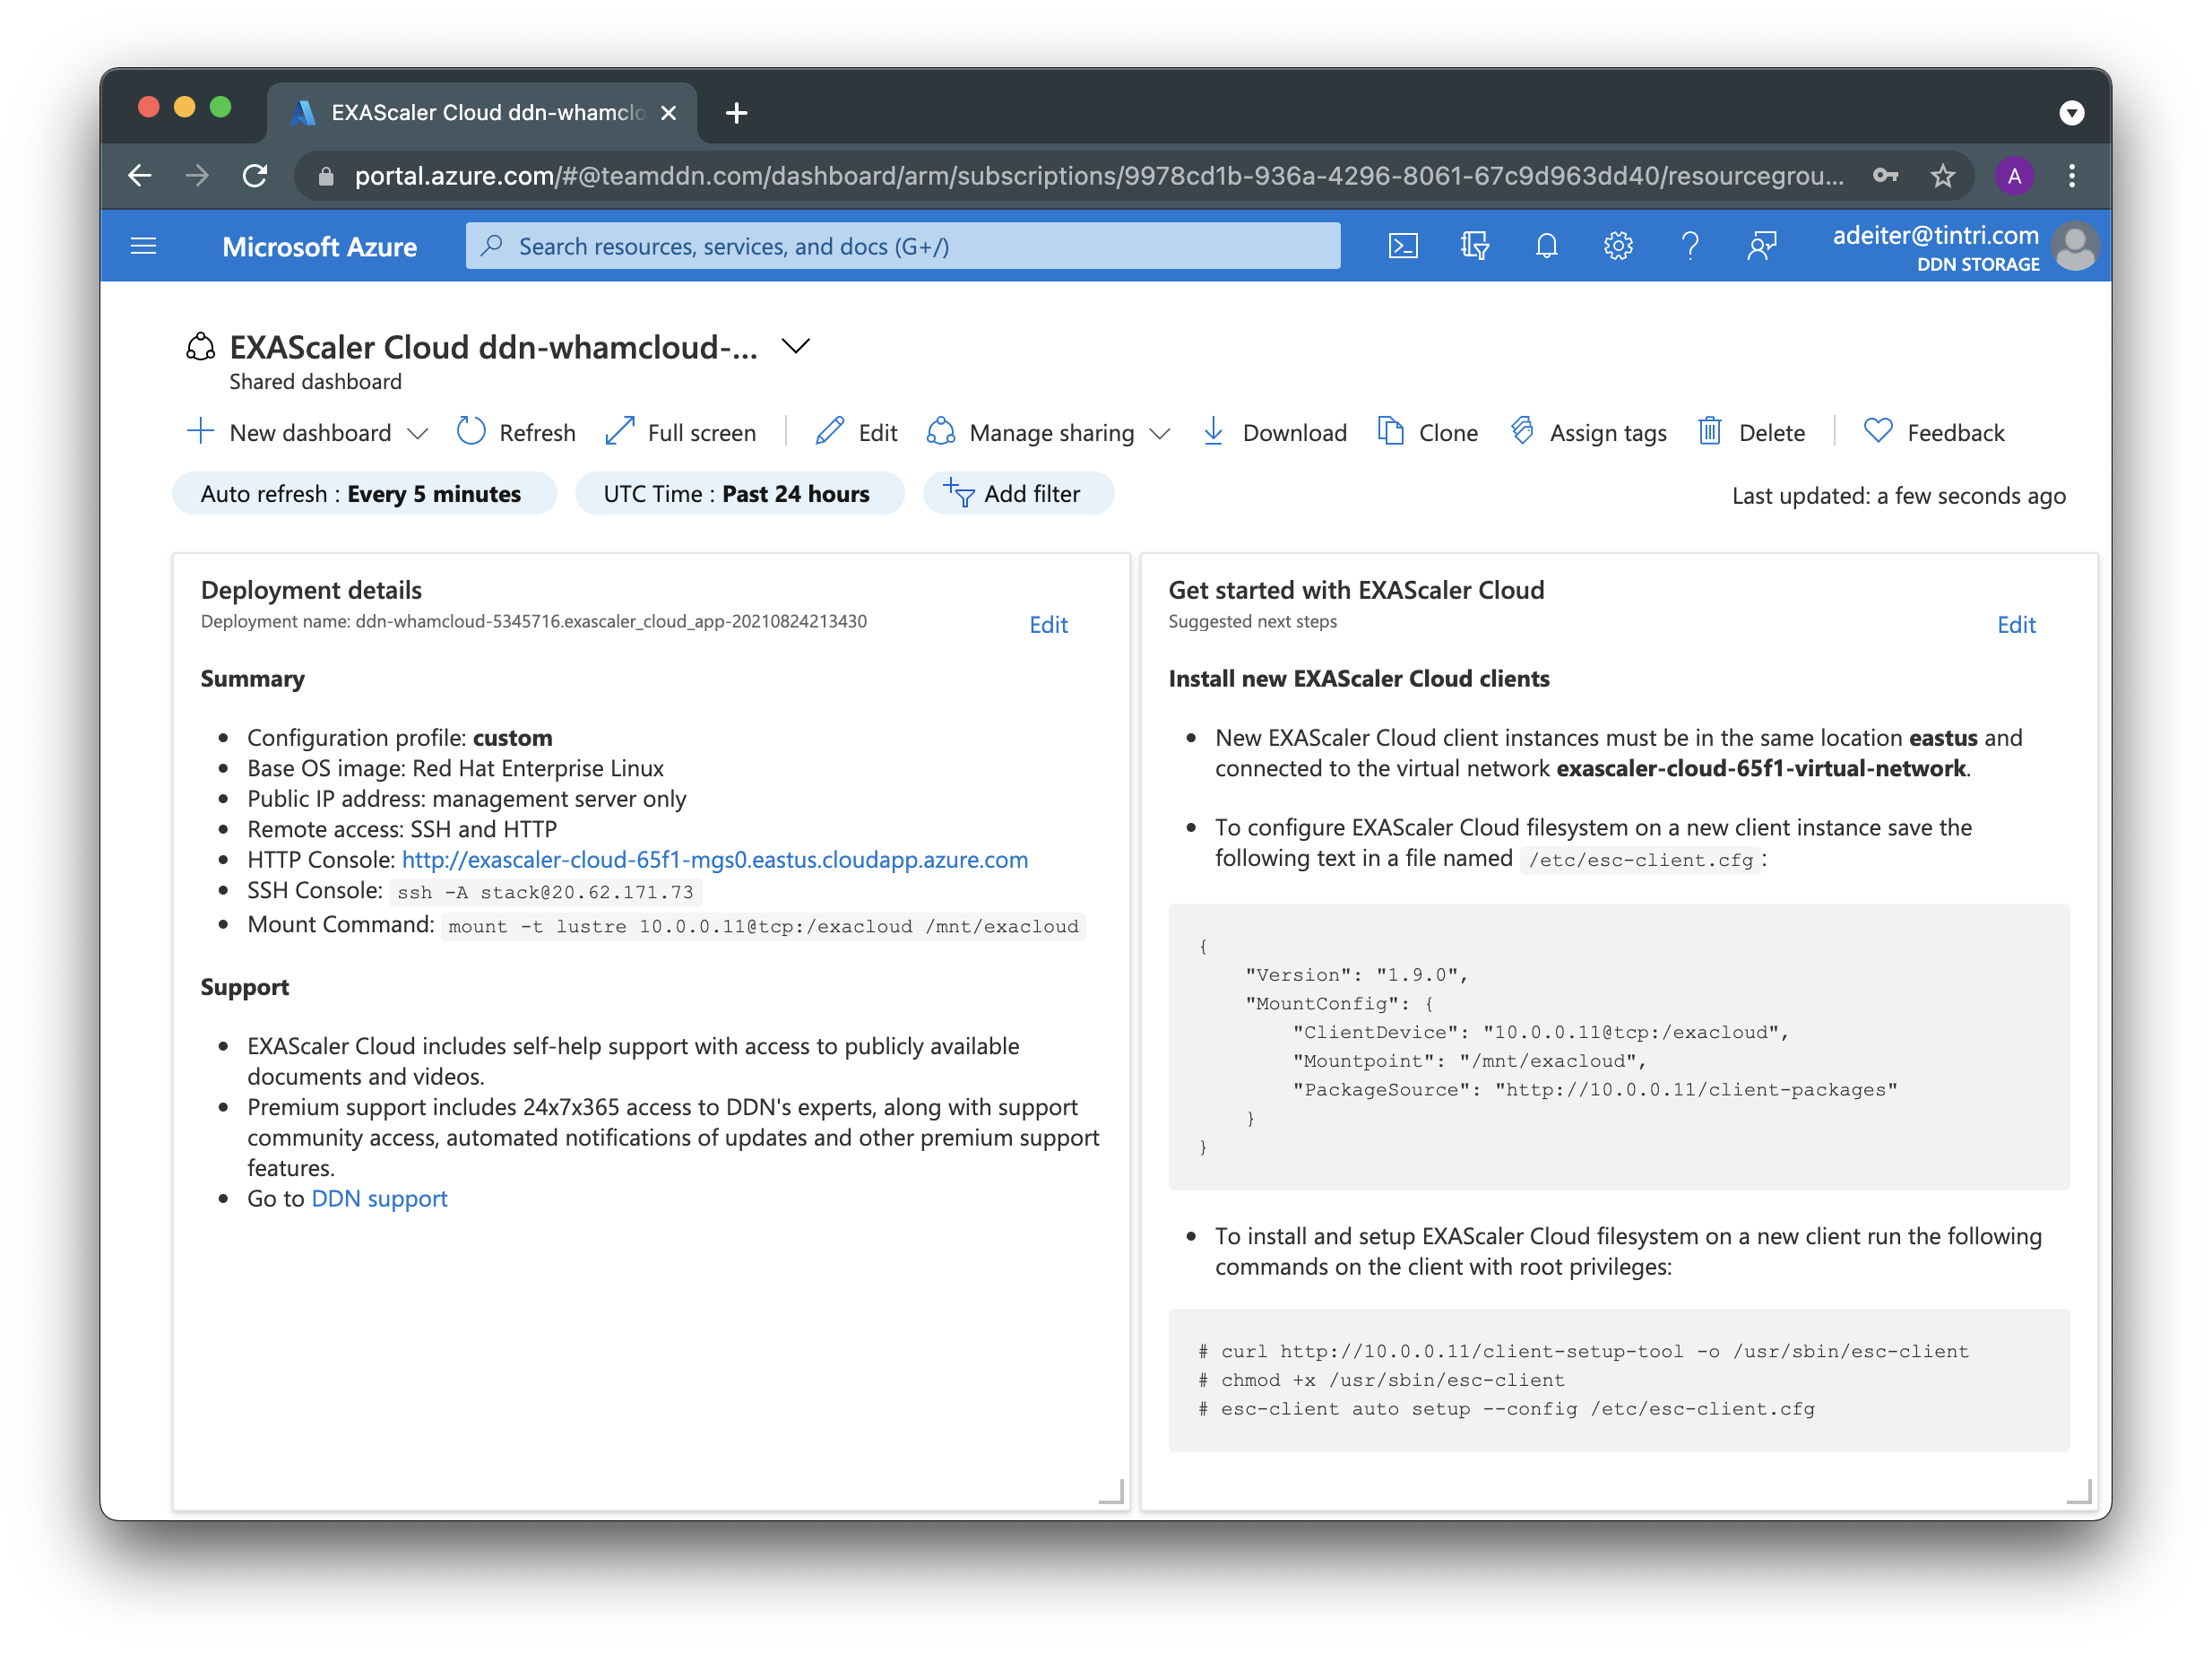The image size is (2212, 1653).
Task: Expand New dashboard dropdown
Action: (x=418, y=433)
